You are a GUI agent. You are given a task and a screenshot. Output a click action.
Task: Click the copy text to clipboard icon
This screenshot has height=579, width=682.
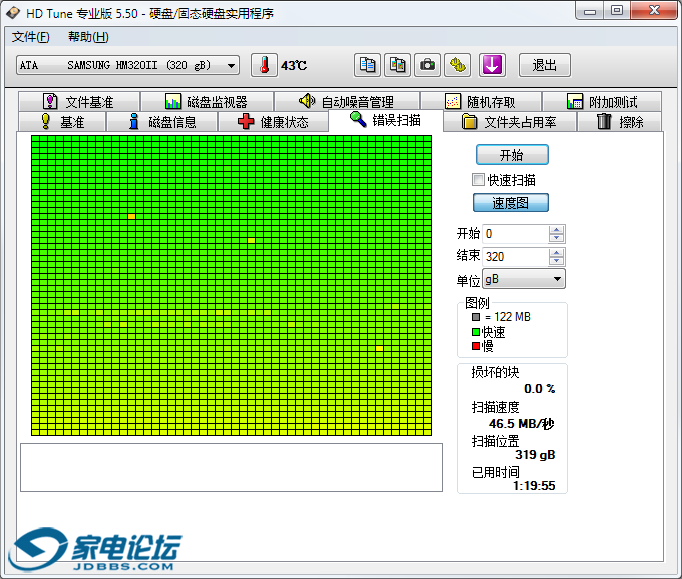367,65
